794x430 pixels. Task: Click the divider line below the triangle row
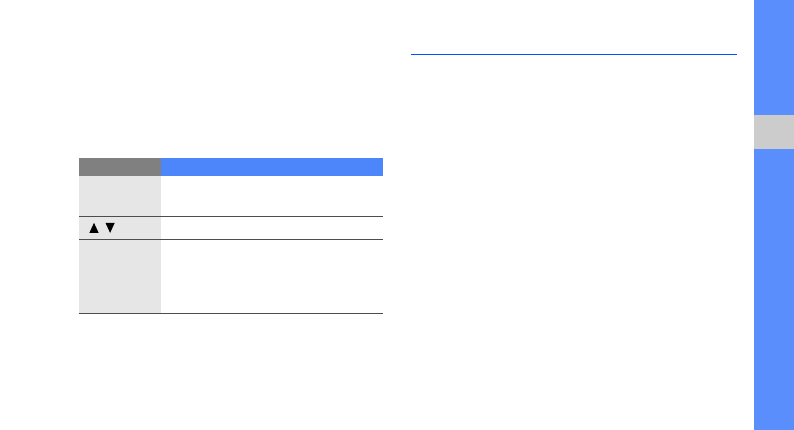[x=231, y=239]
